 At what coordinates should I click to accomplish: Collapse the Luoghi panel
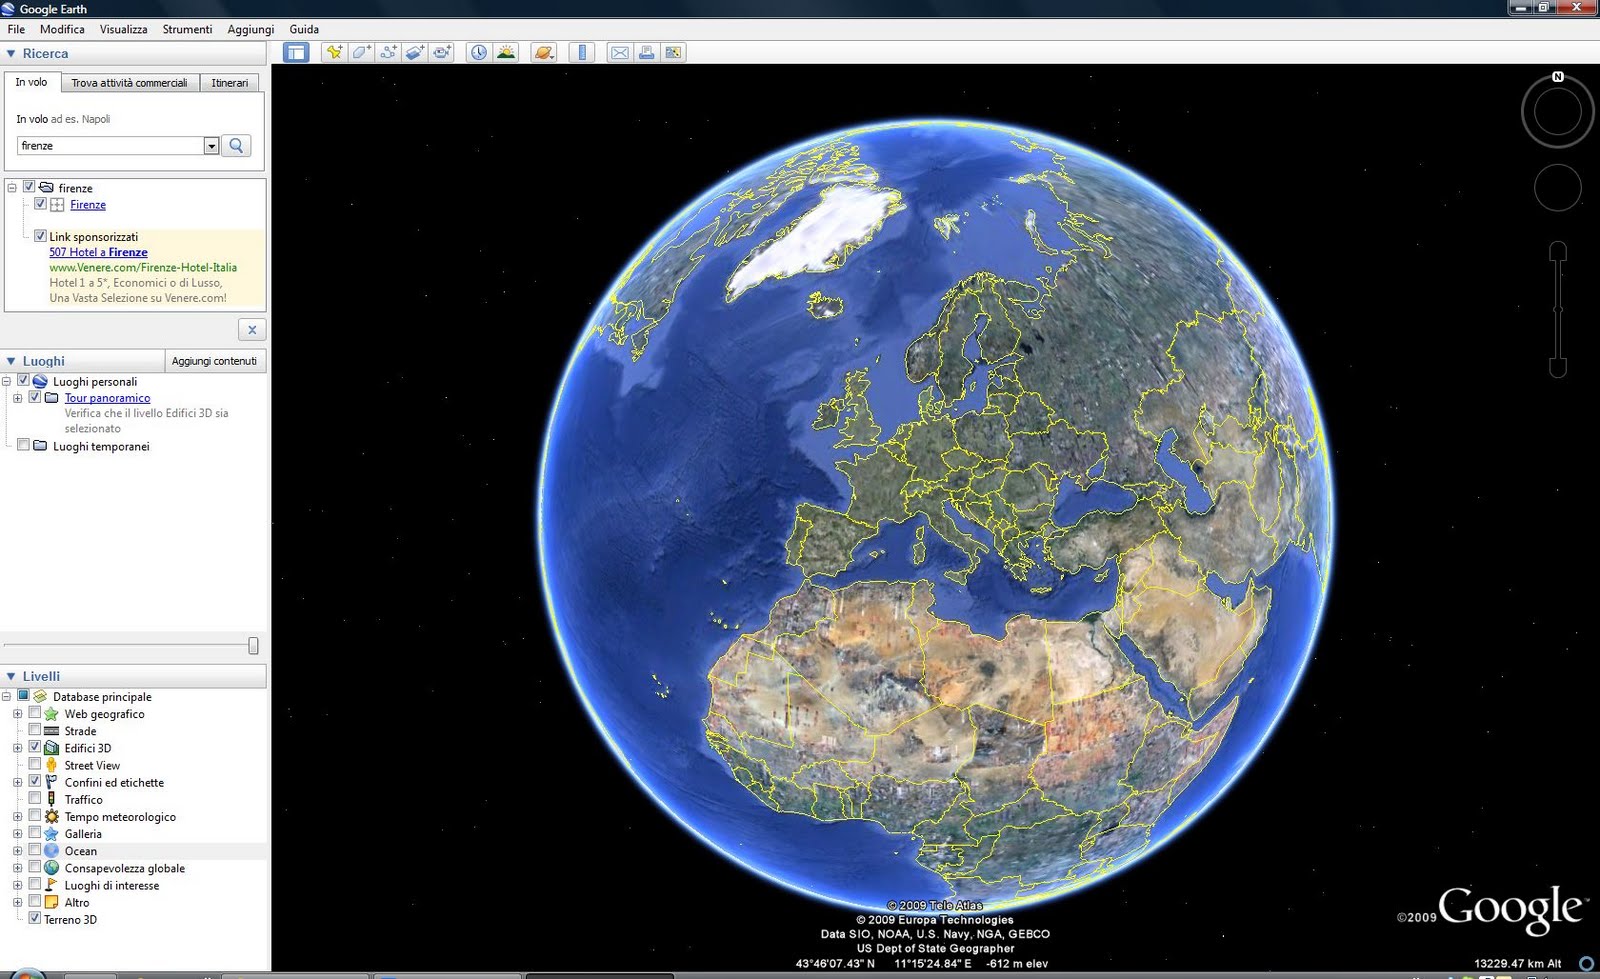11,361
